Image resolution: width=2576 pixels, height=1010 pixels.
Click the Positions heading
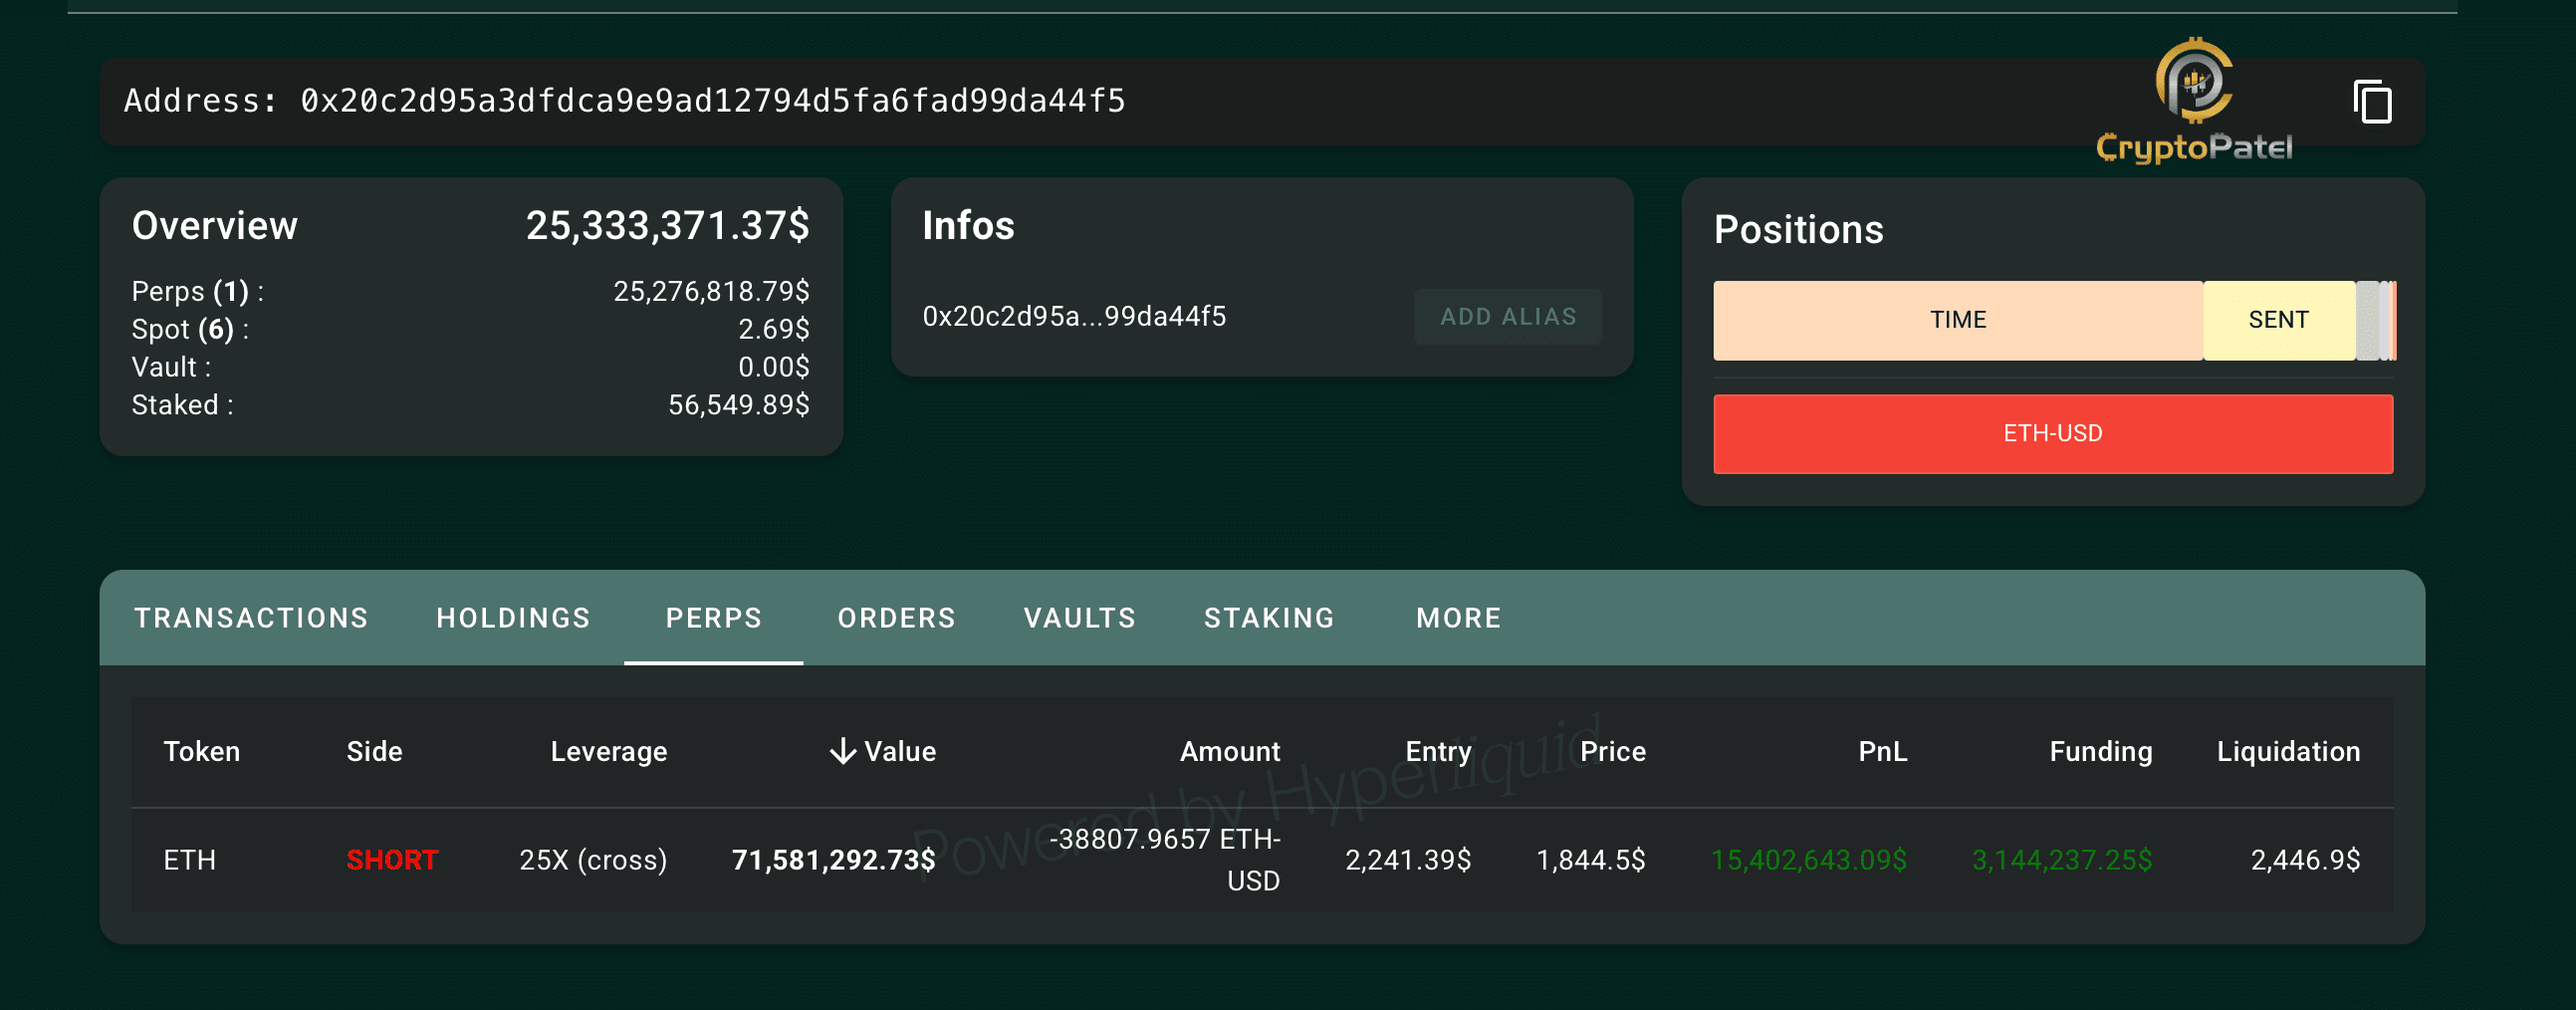click(x=1798, y=230)
